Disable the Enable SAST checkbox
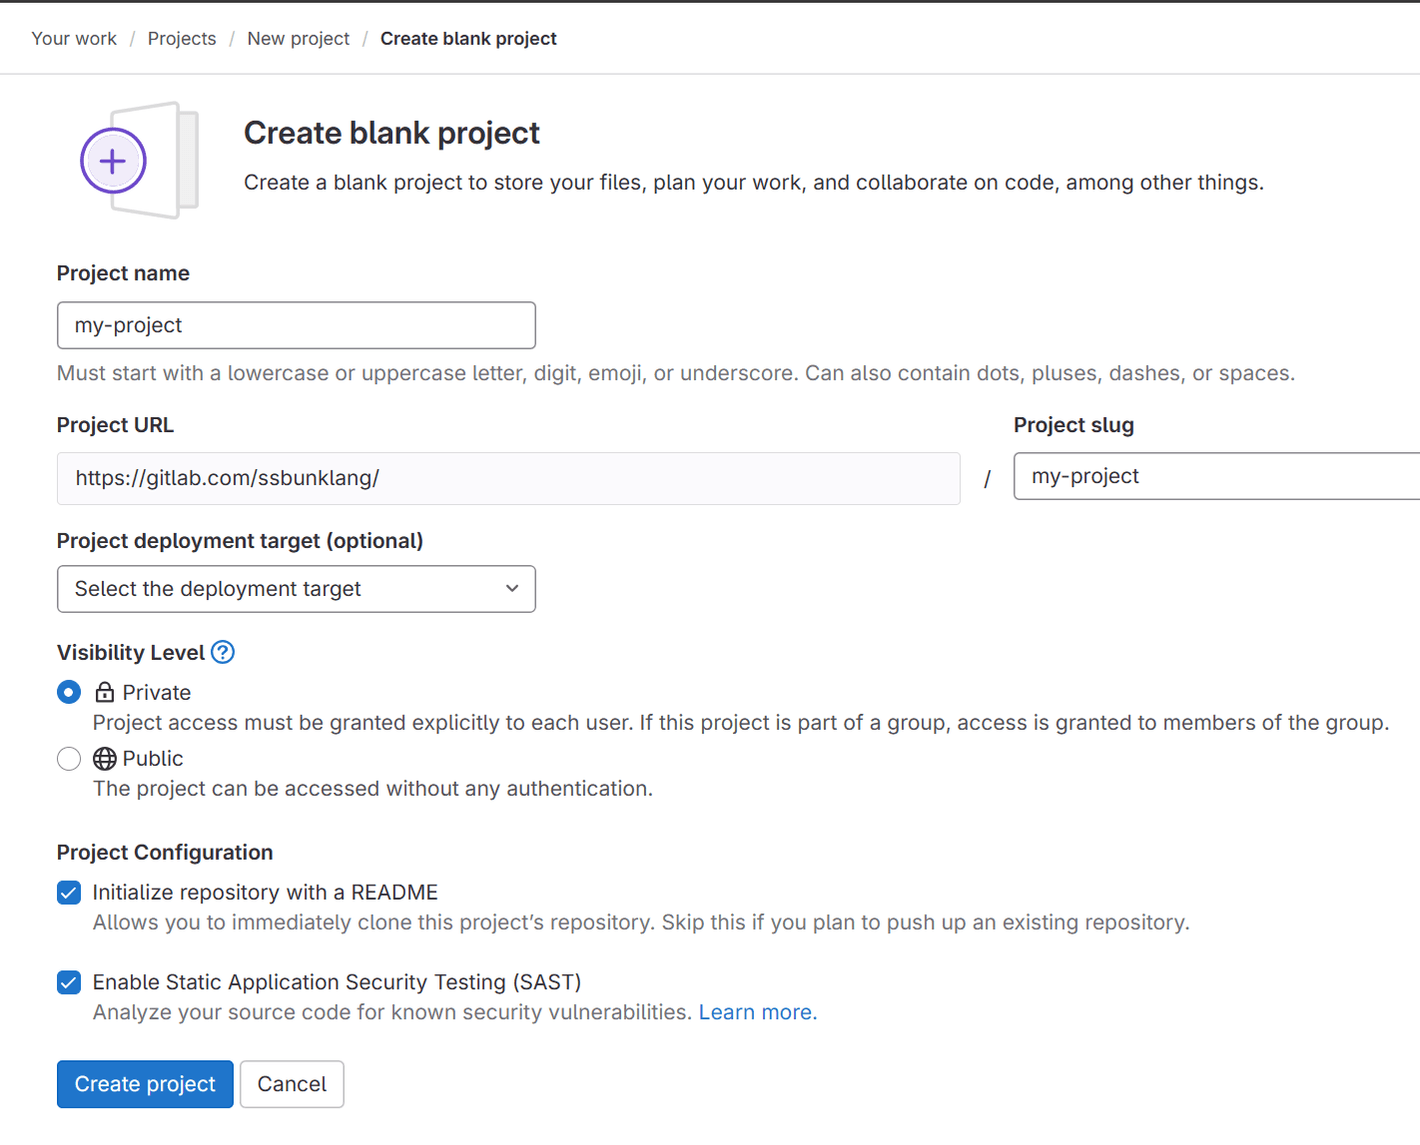 coord(68,982)
